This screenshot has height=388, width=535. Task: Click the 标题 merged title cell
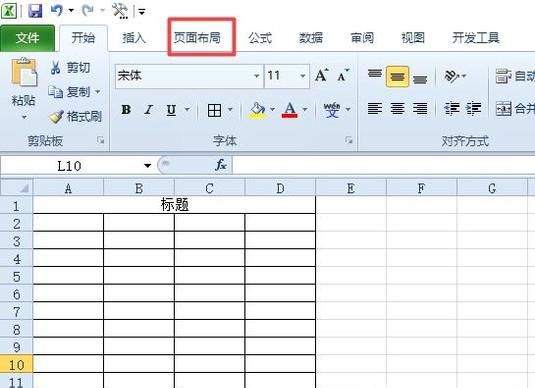(174, 205)
